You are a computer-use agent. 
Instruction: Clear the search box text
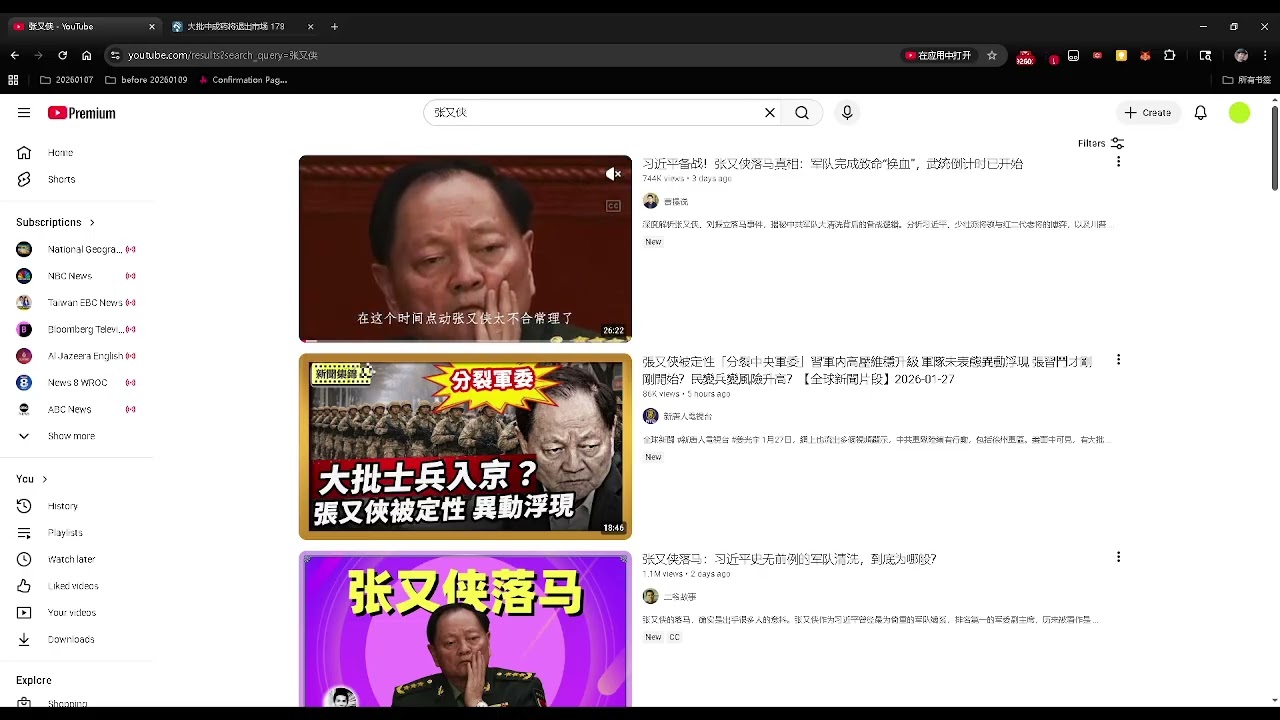770,113
